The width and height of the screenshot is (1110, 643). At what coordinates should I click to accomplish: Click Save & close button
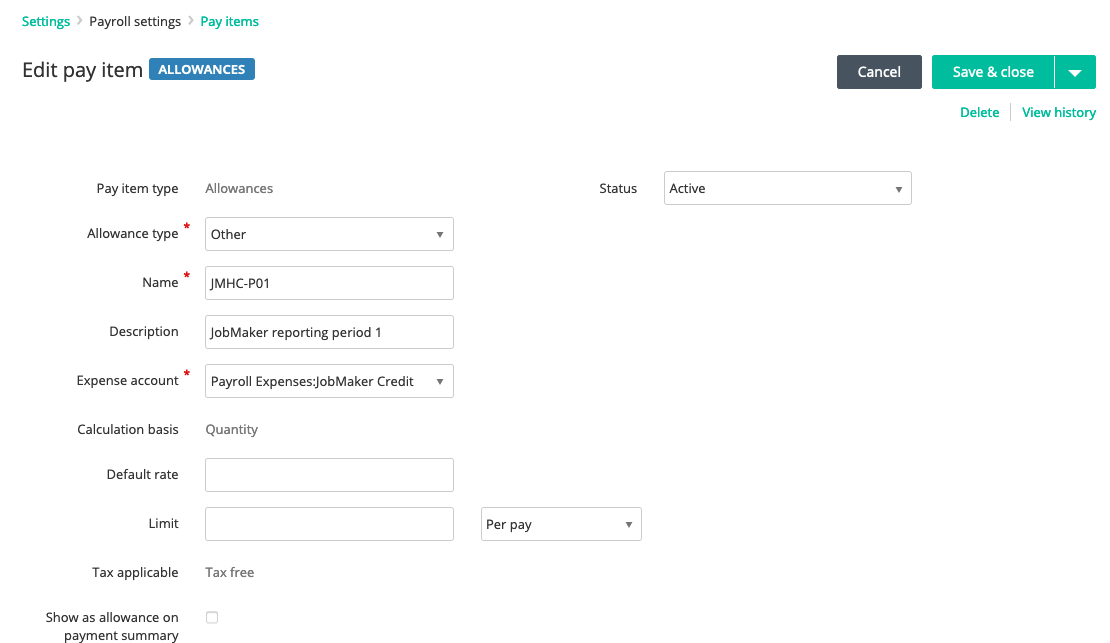(993, 72)
